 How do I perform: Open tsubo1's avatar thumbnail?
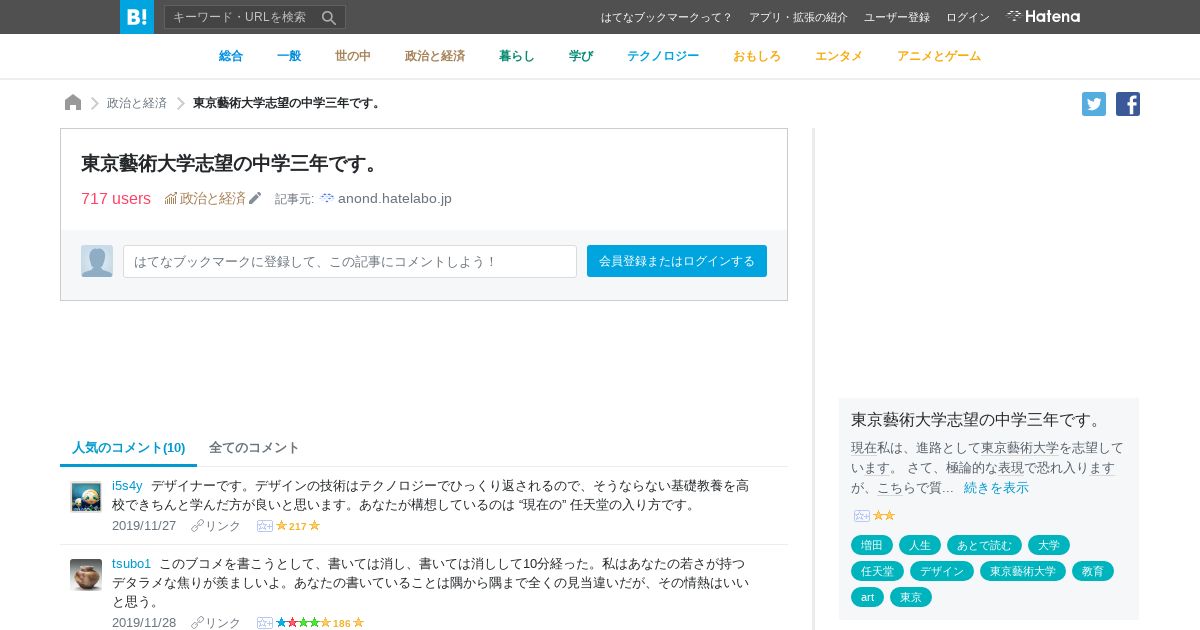pyautogui.click(x=86, y=575)
